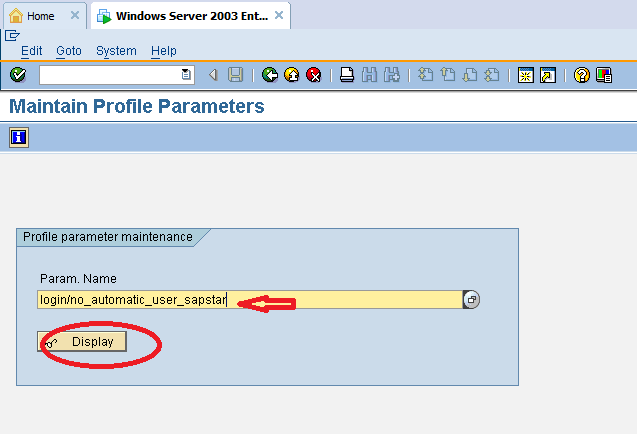Click the Customize Local Layout icon

click(x=604, y=75)
